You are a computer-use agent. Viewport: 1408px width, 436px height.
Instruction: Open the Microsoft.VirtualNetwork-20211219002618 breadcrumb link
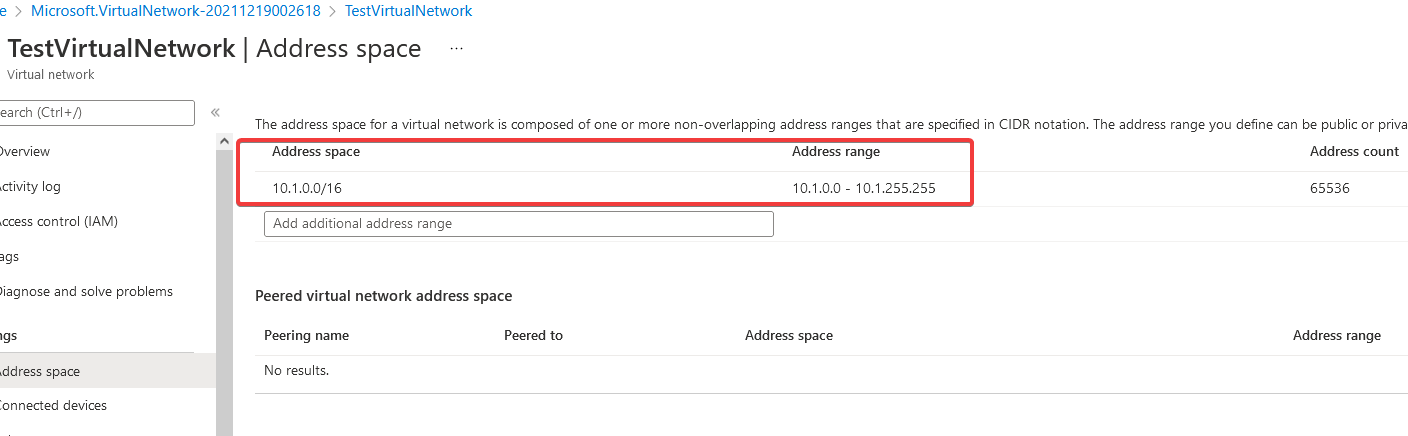click(x=178, y=11)
